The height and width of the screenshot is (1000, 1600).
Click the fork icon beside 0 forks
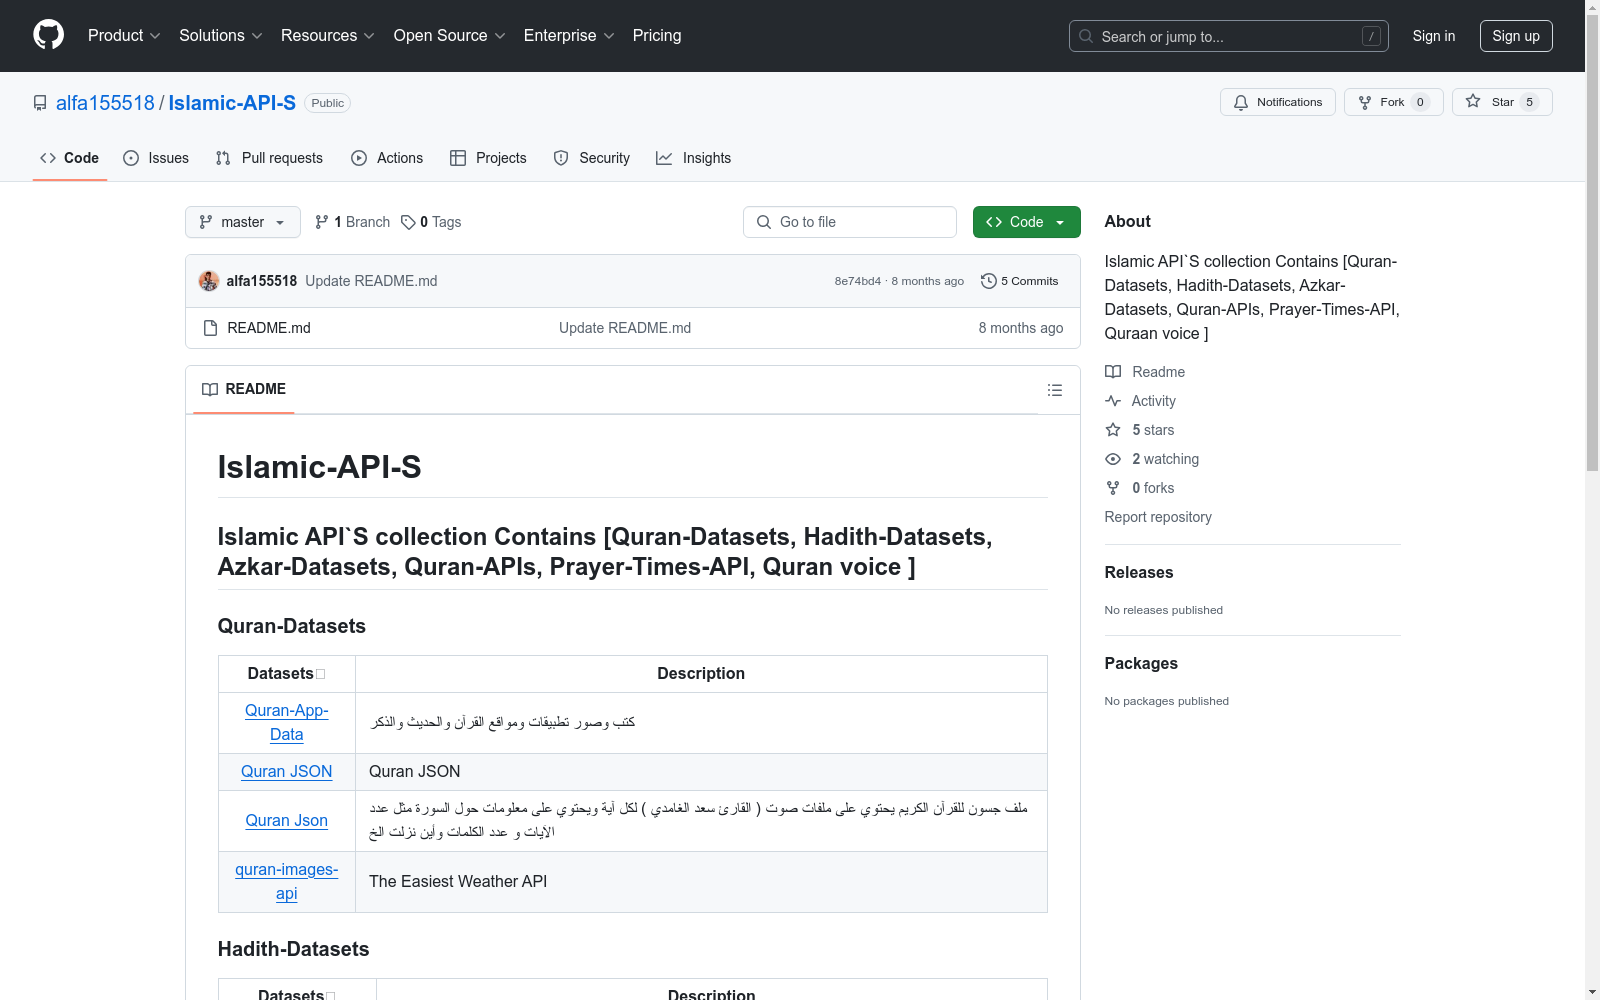point(1113,488)
